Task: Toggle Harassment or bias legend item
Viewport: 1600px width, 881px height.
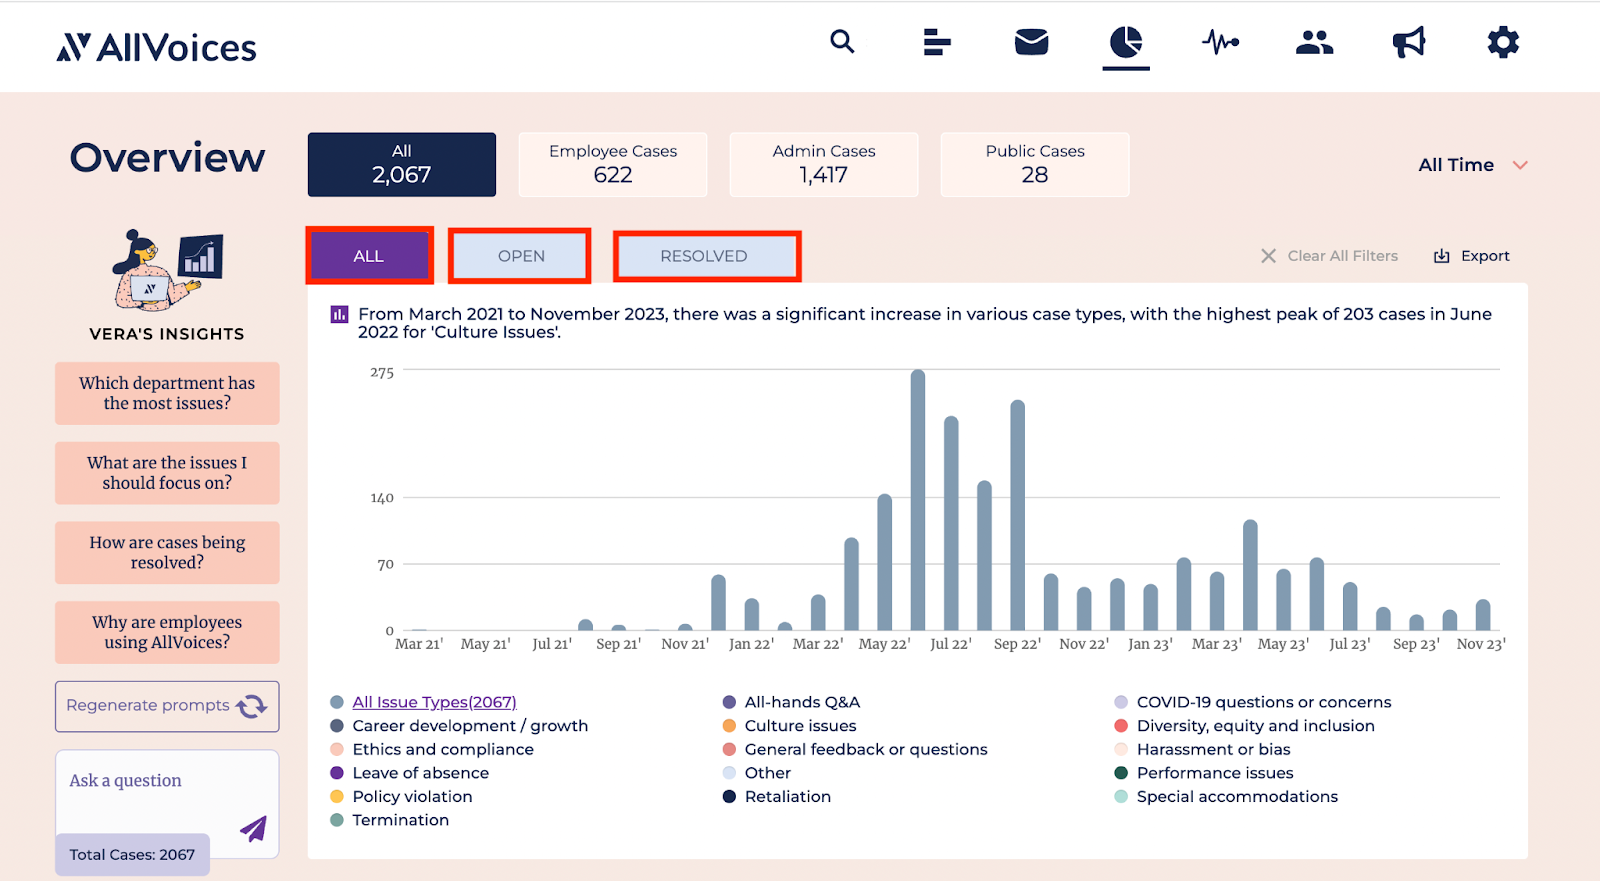Action: coord(1213,750)
